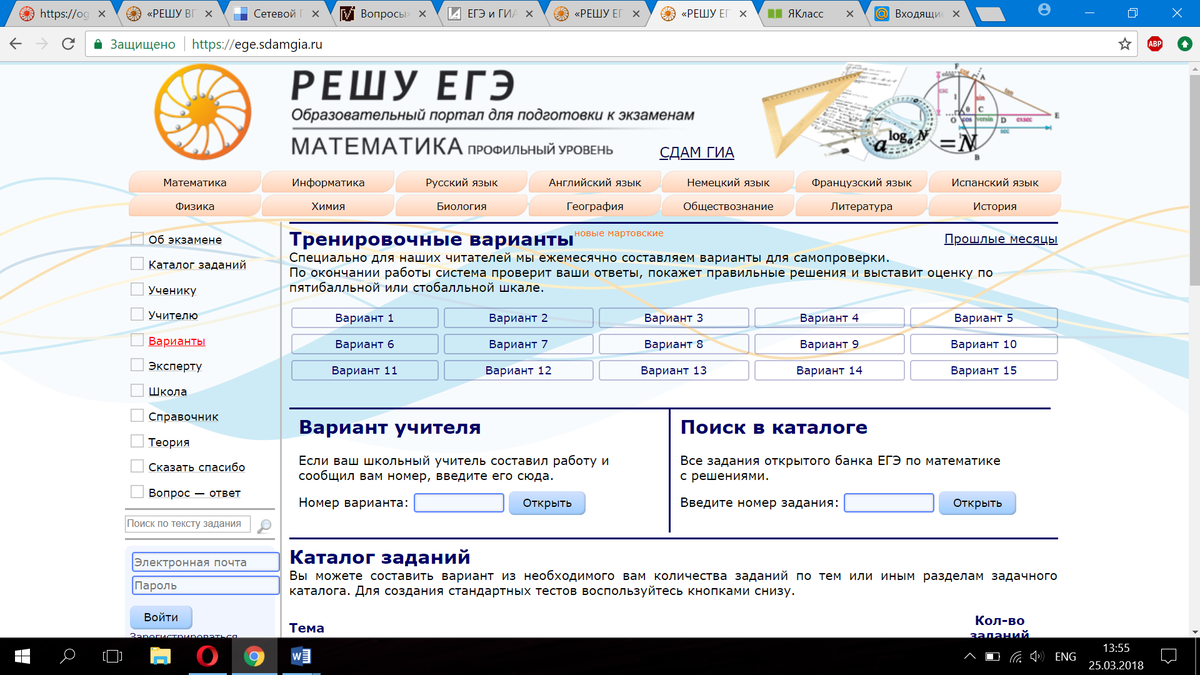Viewport: 1200px width, 675px height.
Task: Click the magnifier icon beside task search
Action: (264, 525)
